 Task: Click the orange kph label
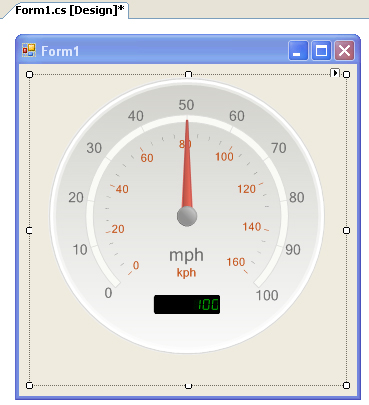coord(186,273)
